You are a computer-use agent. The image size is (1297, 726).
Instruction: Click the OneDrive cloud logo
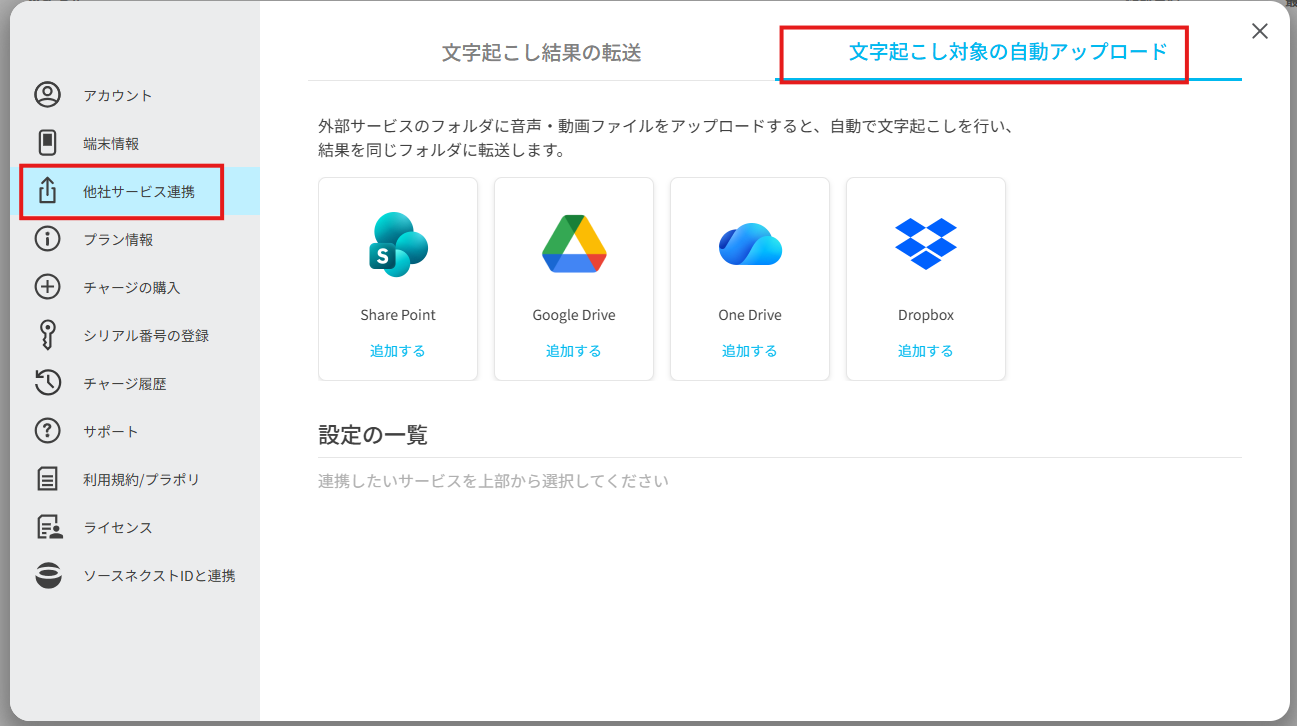[x=750, y=244]
